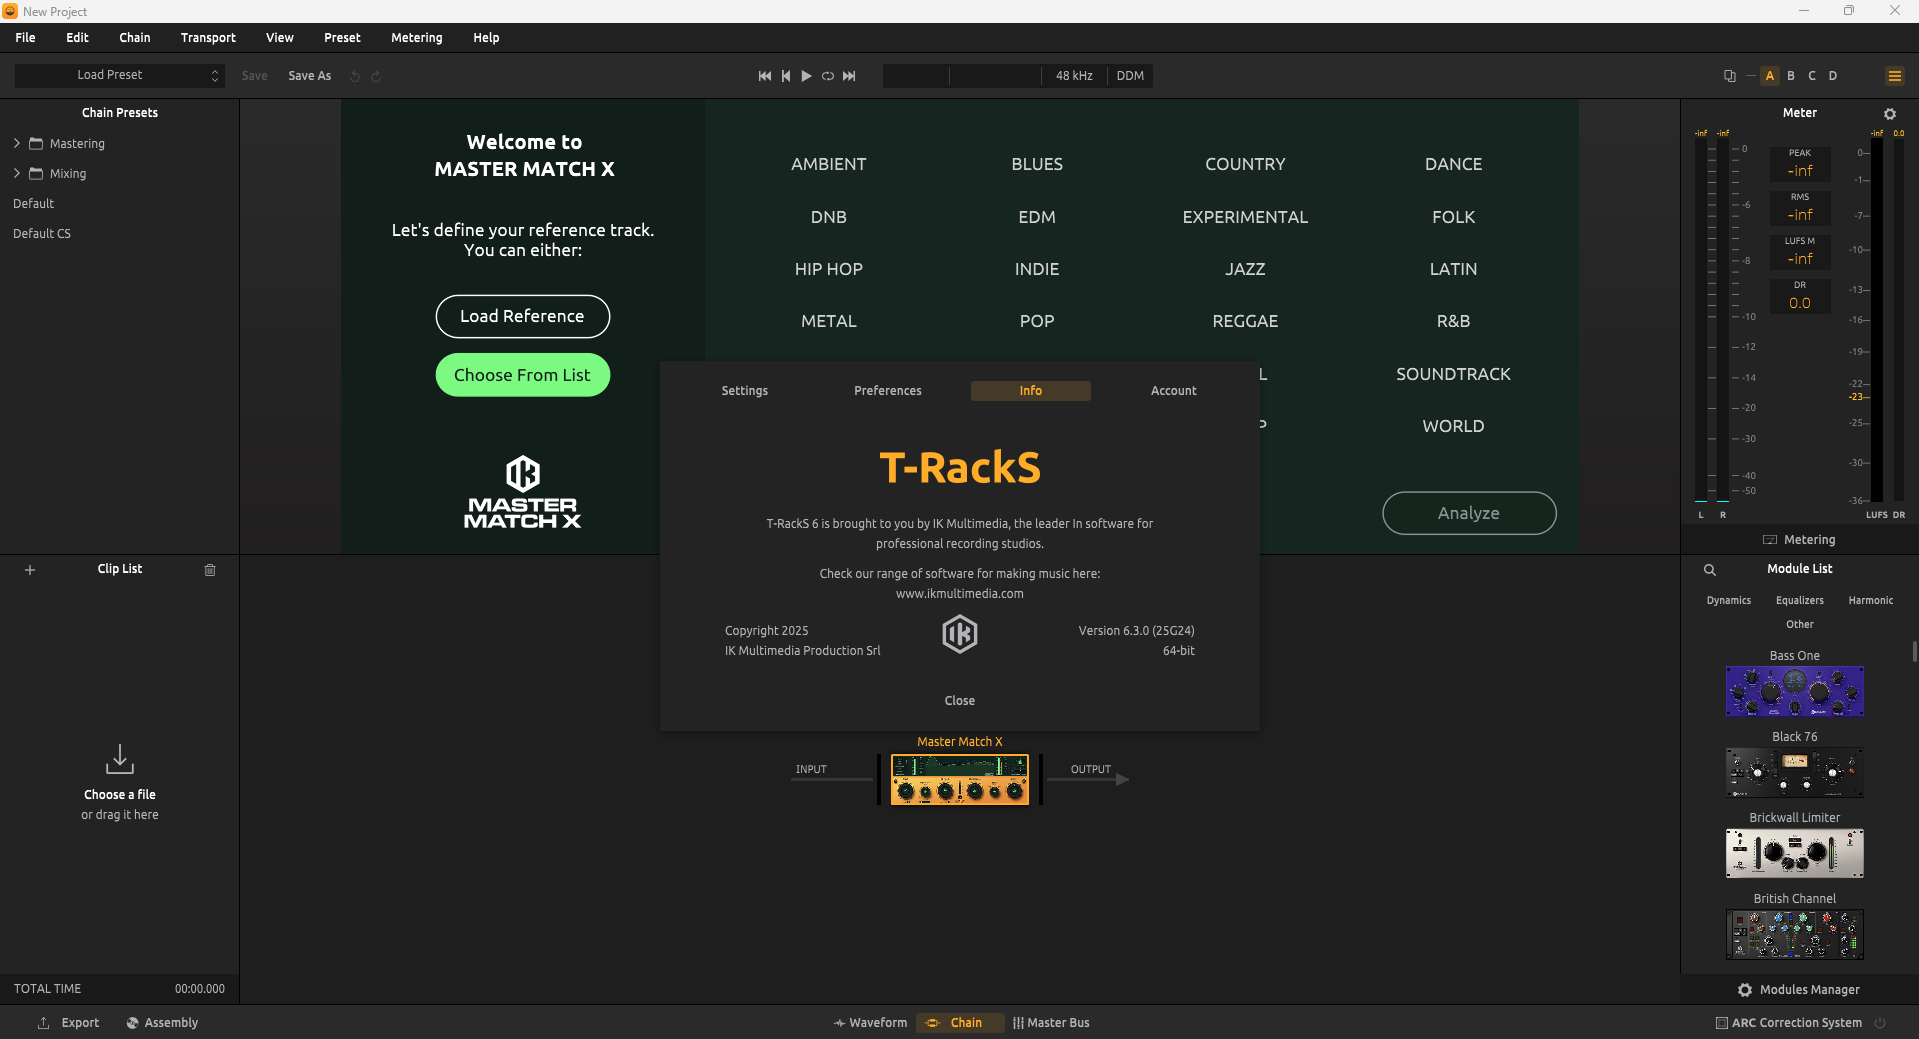Select the Master Match X module in chain
1919x1039 pixels.
(x=960, y=780)
